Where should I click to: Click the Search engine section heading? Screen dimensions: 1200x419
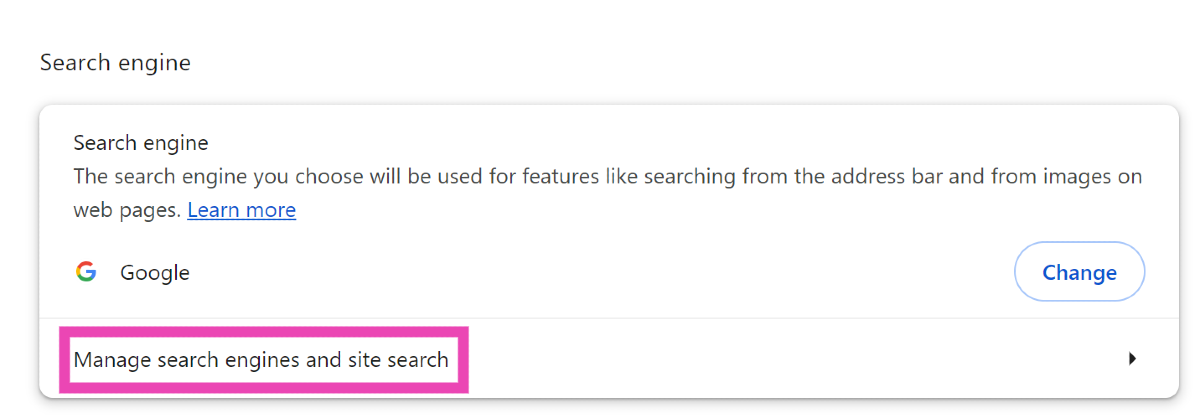coord(115,63)
